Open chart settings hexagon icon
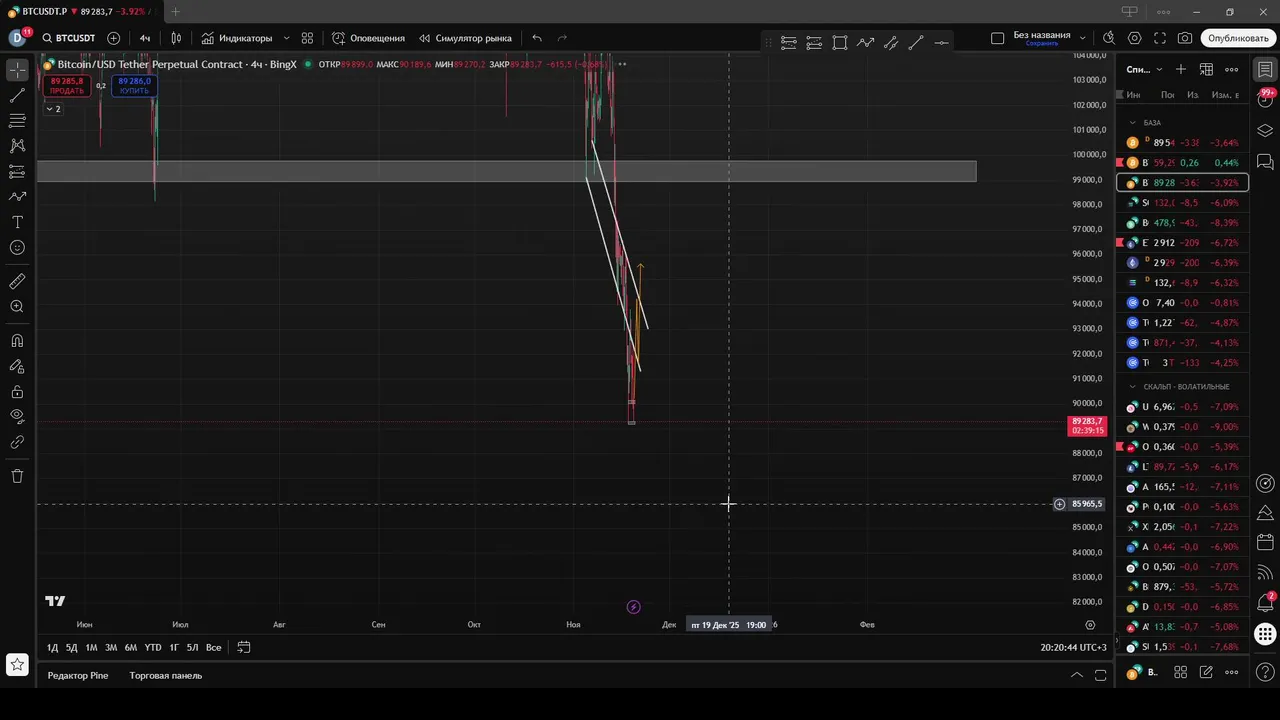This screenshot has height=720, width=1280. pyautogui.click(x=1134, y=38)
